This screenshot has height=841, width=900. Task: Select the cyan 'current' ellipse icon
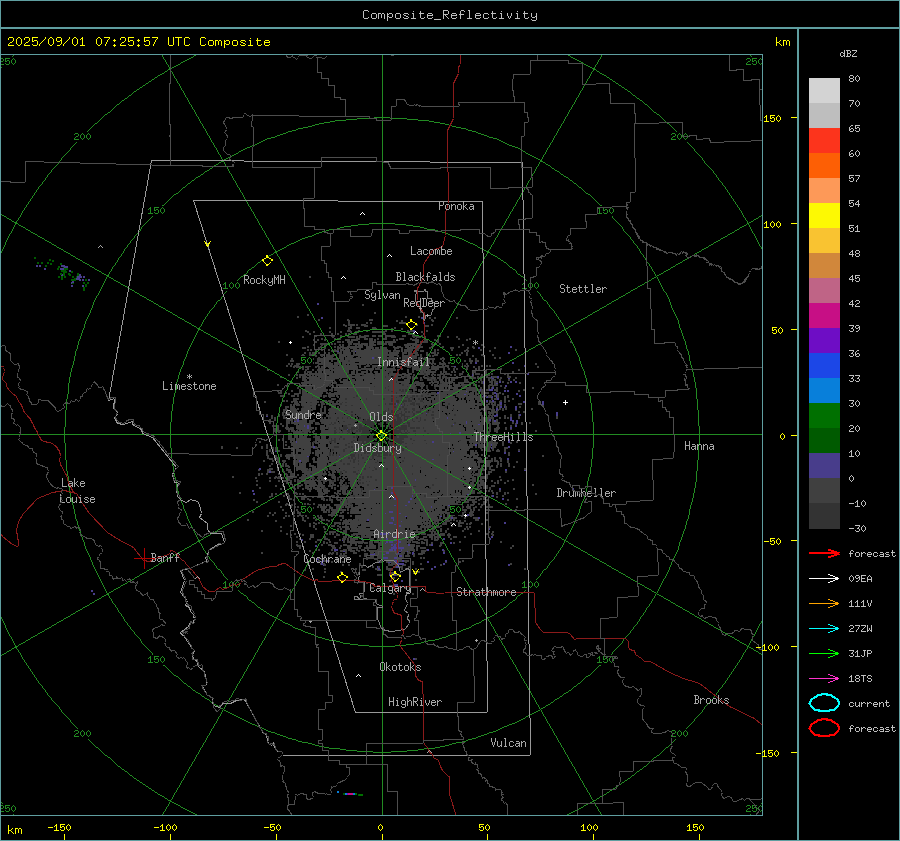[x=824, y=703]
